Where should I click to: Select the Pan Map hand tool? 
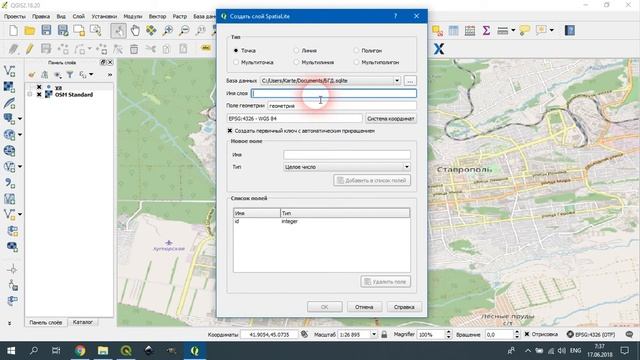tap(135, 31)
